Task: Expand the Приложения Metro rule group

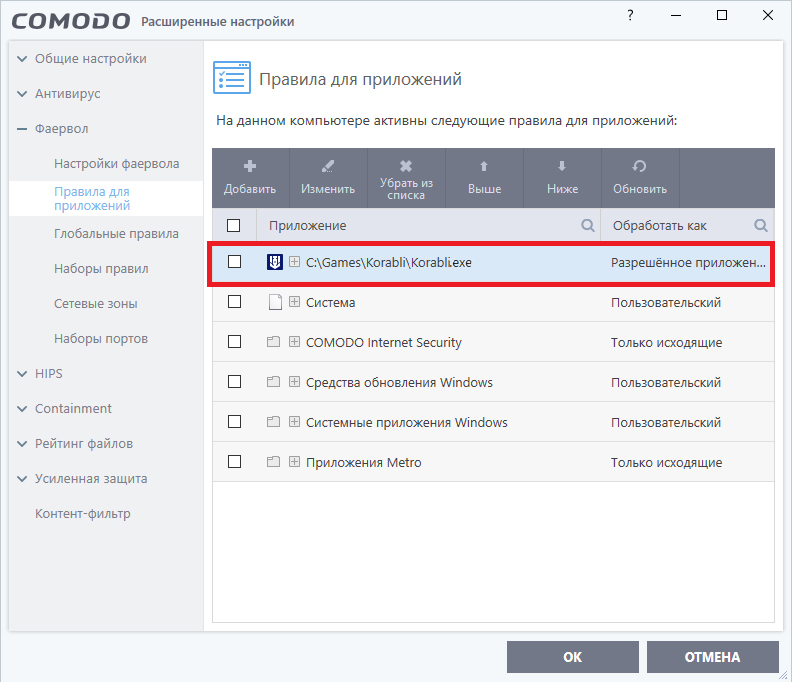Action: coord(294,462)
